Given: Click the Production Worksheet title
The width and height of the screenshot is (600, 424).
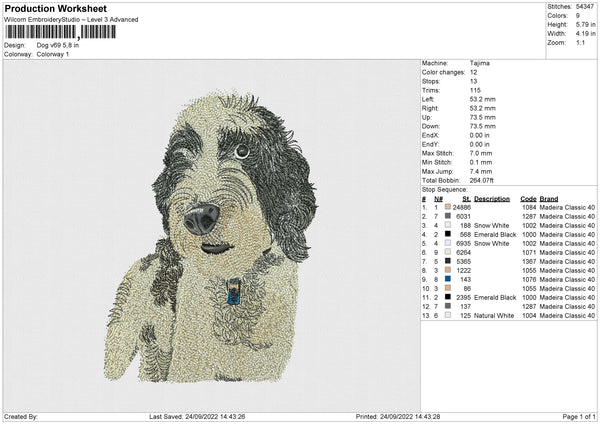Looking at the screenshot, I should [x=56, y=8].
